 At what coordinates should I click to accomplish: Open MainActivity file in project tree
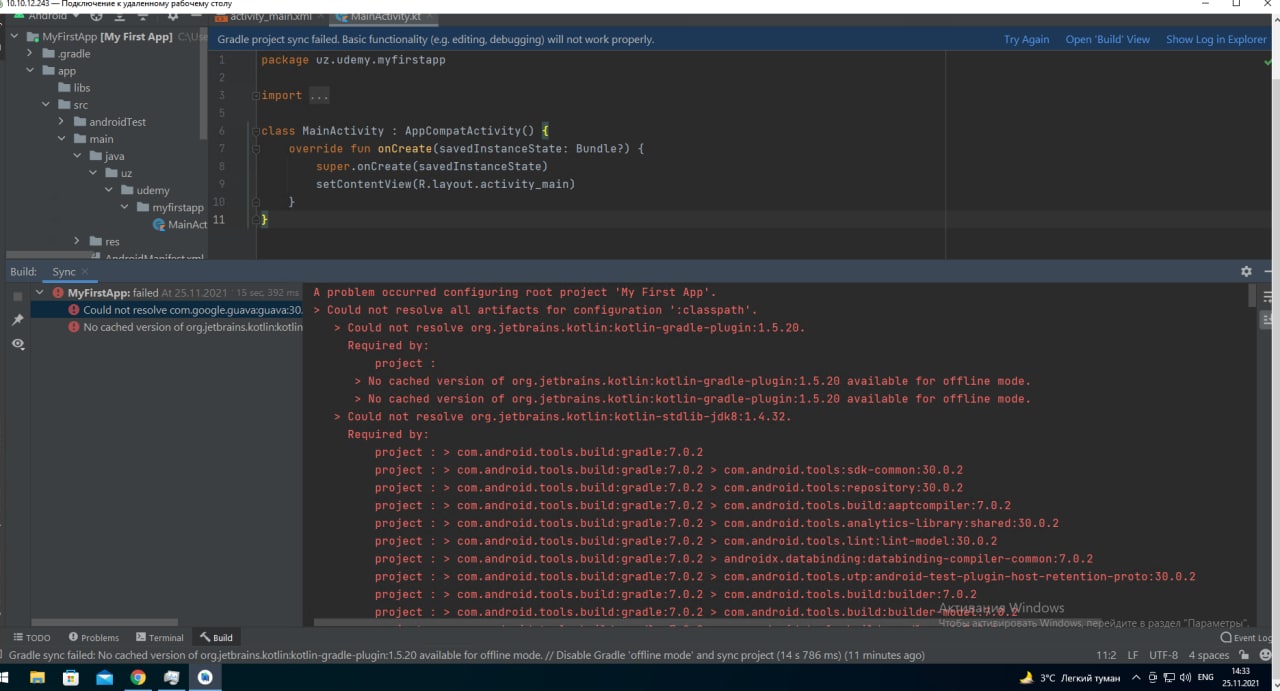click(180, 224)
